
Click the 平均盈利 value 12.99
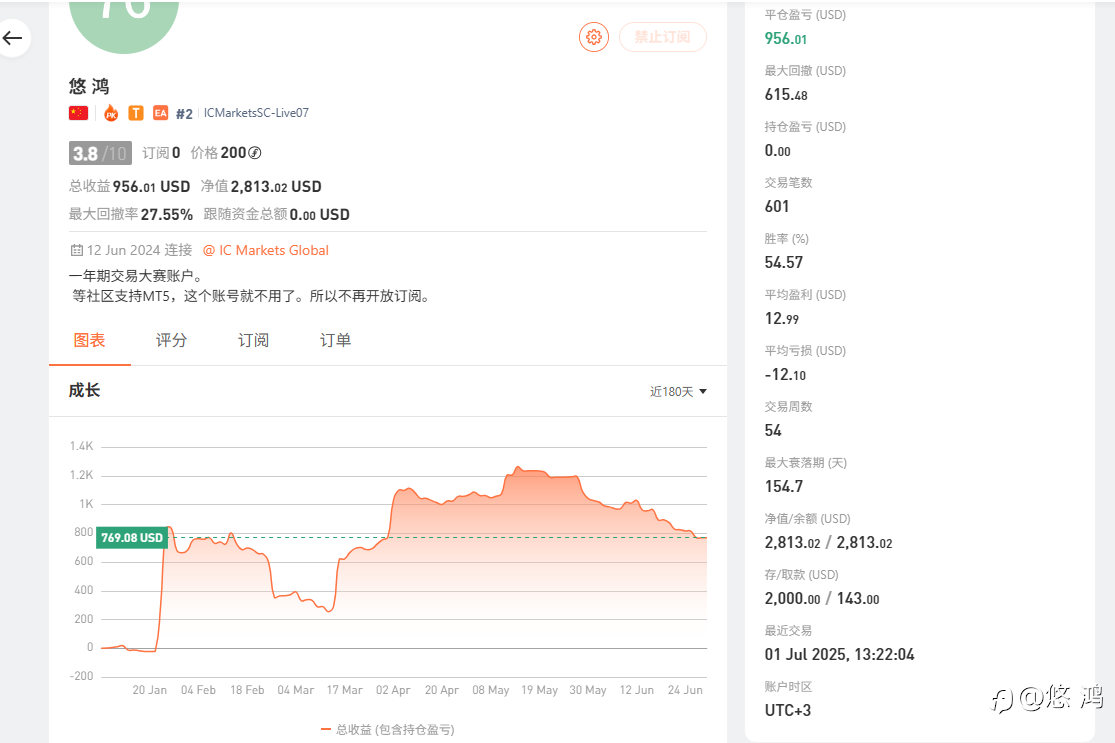(x=781, y=319)
